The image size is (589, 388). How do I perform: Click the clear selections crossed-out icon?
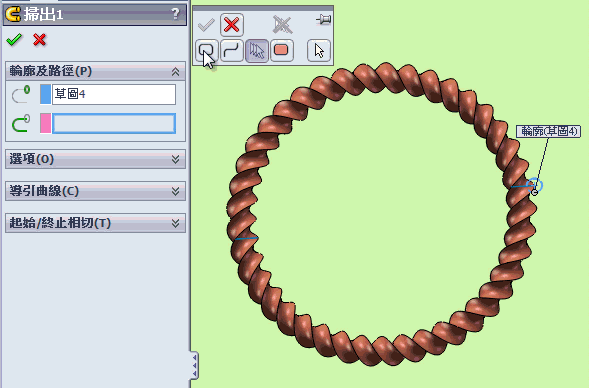282,25
